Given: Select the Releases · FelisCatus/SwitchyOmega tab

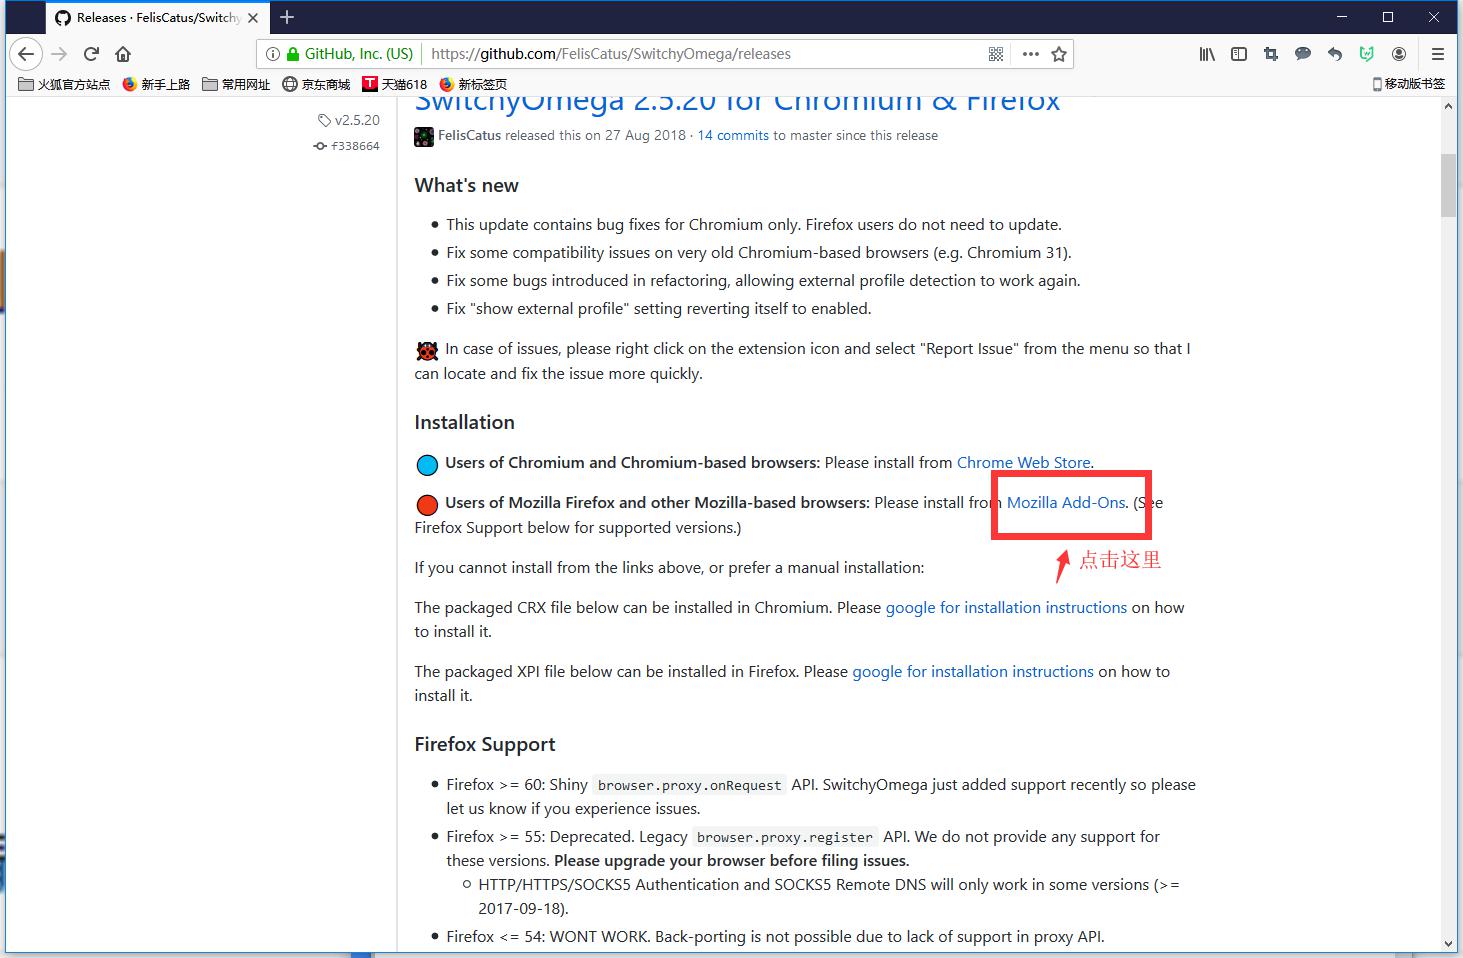Looking at the screenshot, I should [x=158, y=17].
